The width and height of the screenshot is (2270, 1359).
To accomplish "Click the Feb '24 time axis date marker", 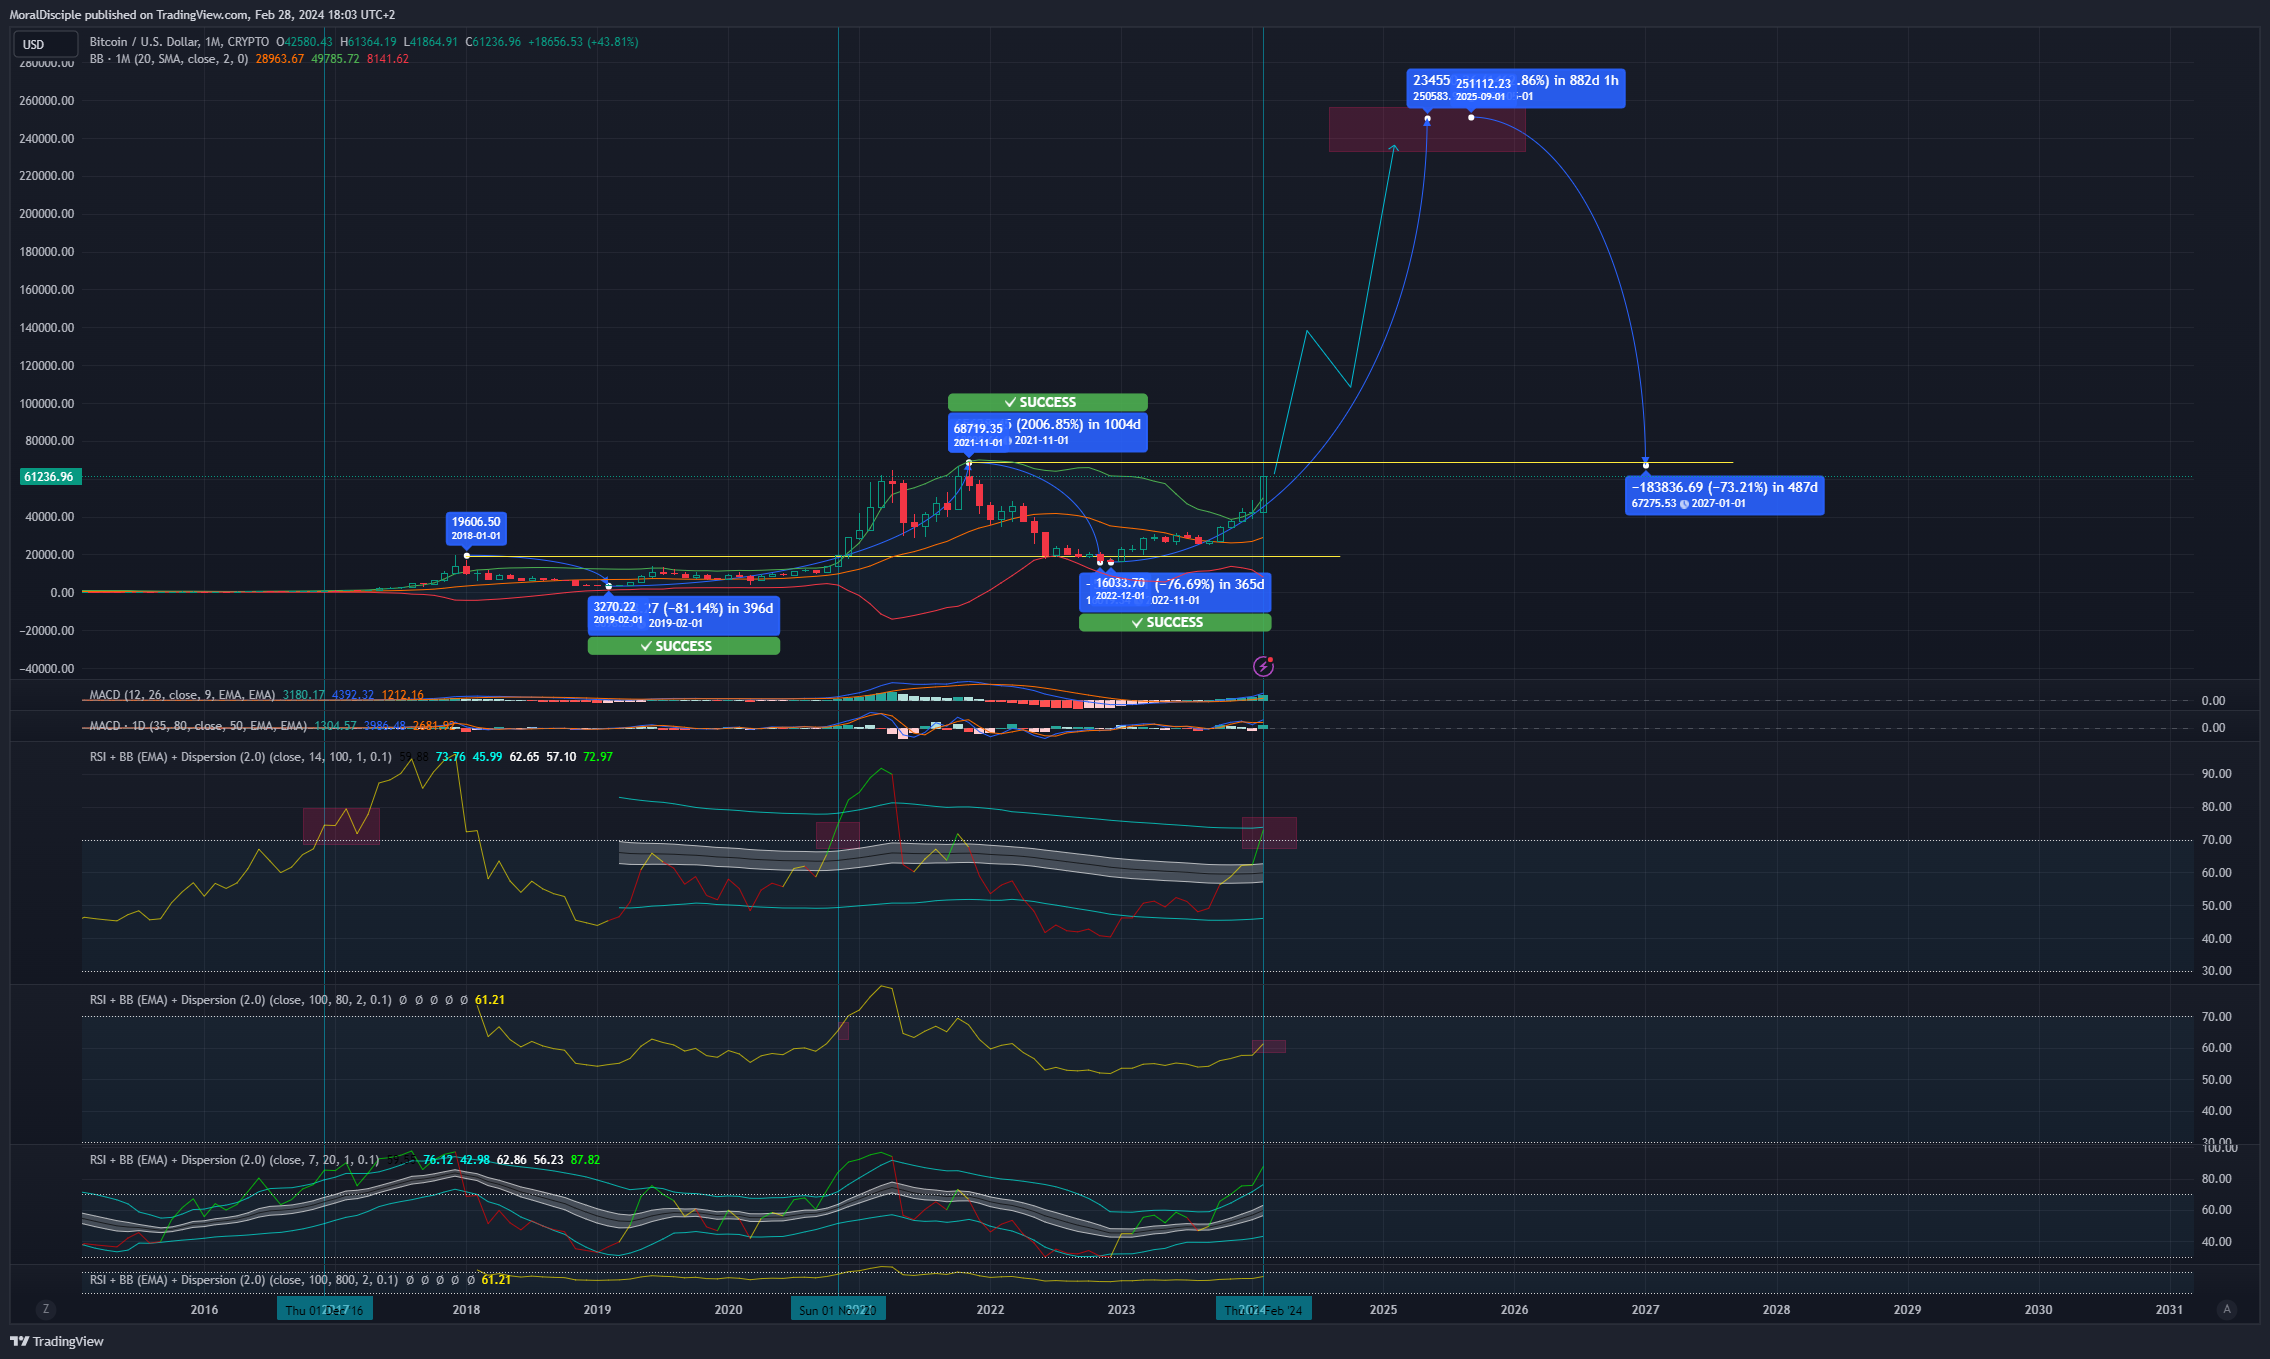I will 1264,1309.
